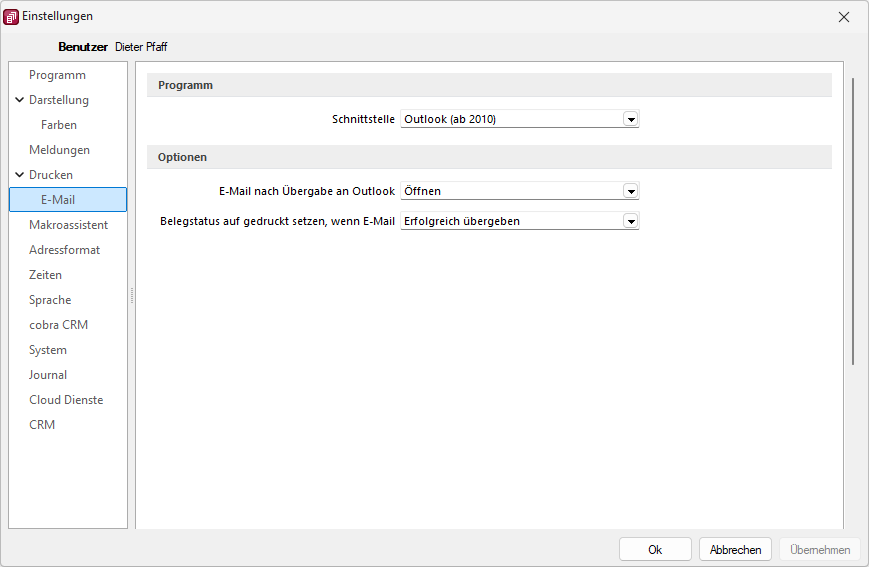Click the Einstellungen app icon in title bar
This screenshot has height=567, width=869.
click(x=11, y=17)
